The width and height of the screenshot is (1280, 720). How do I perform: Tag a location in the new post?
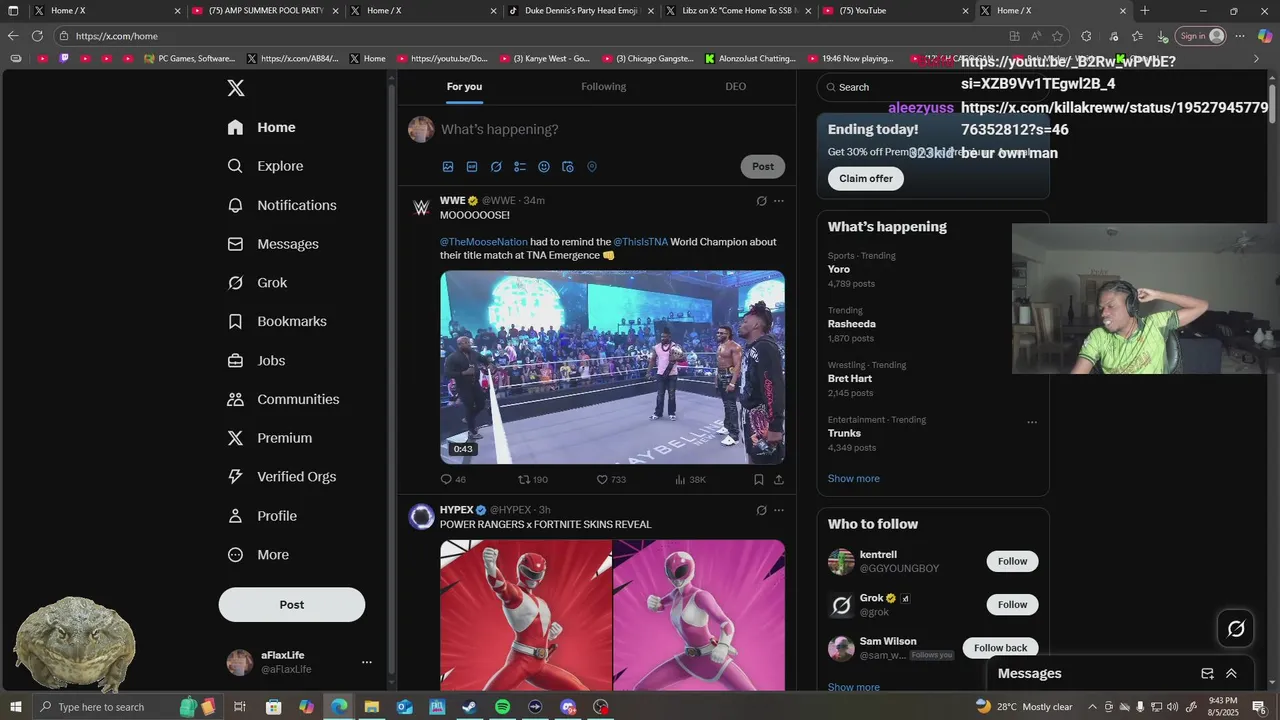click(592, 167)
